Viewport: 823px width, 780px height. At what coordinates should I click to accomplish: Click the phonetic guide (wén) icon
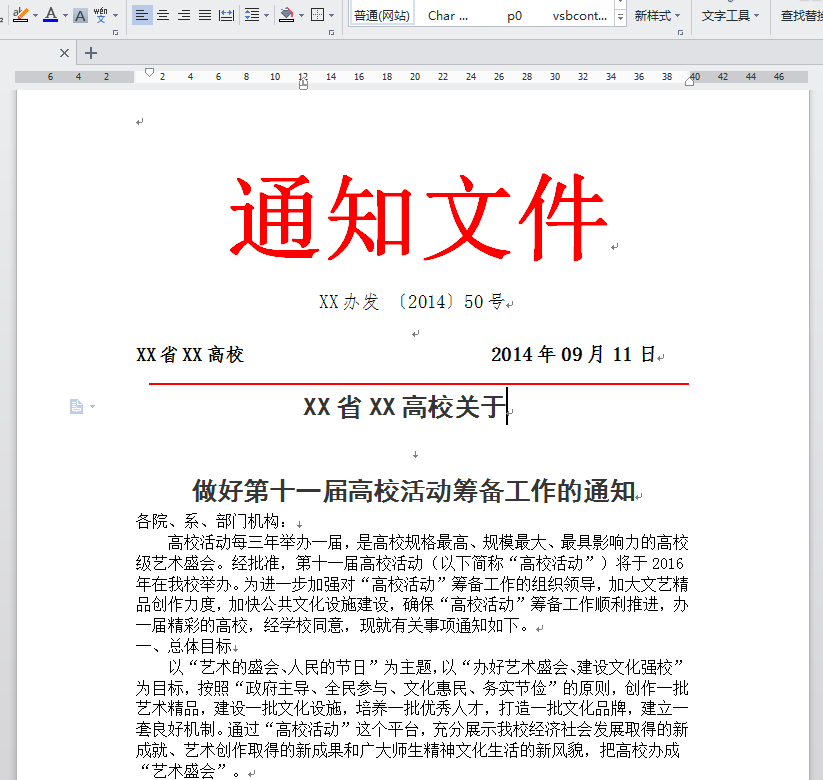point(101,15)
